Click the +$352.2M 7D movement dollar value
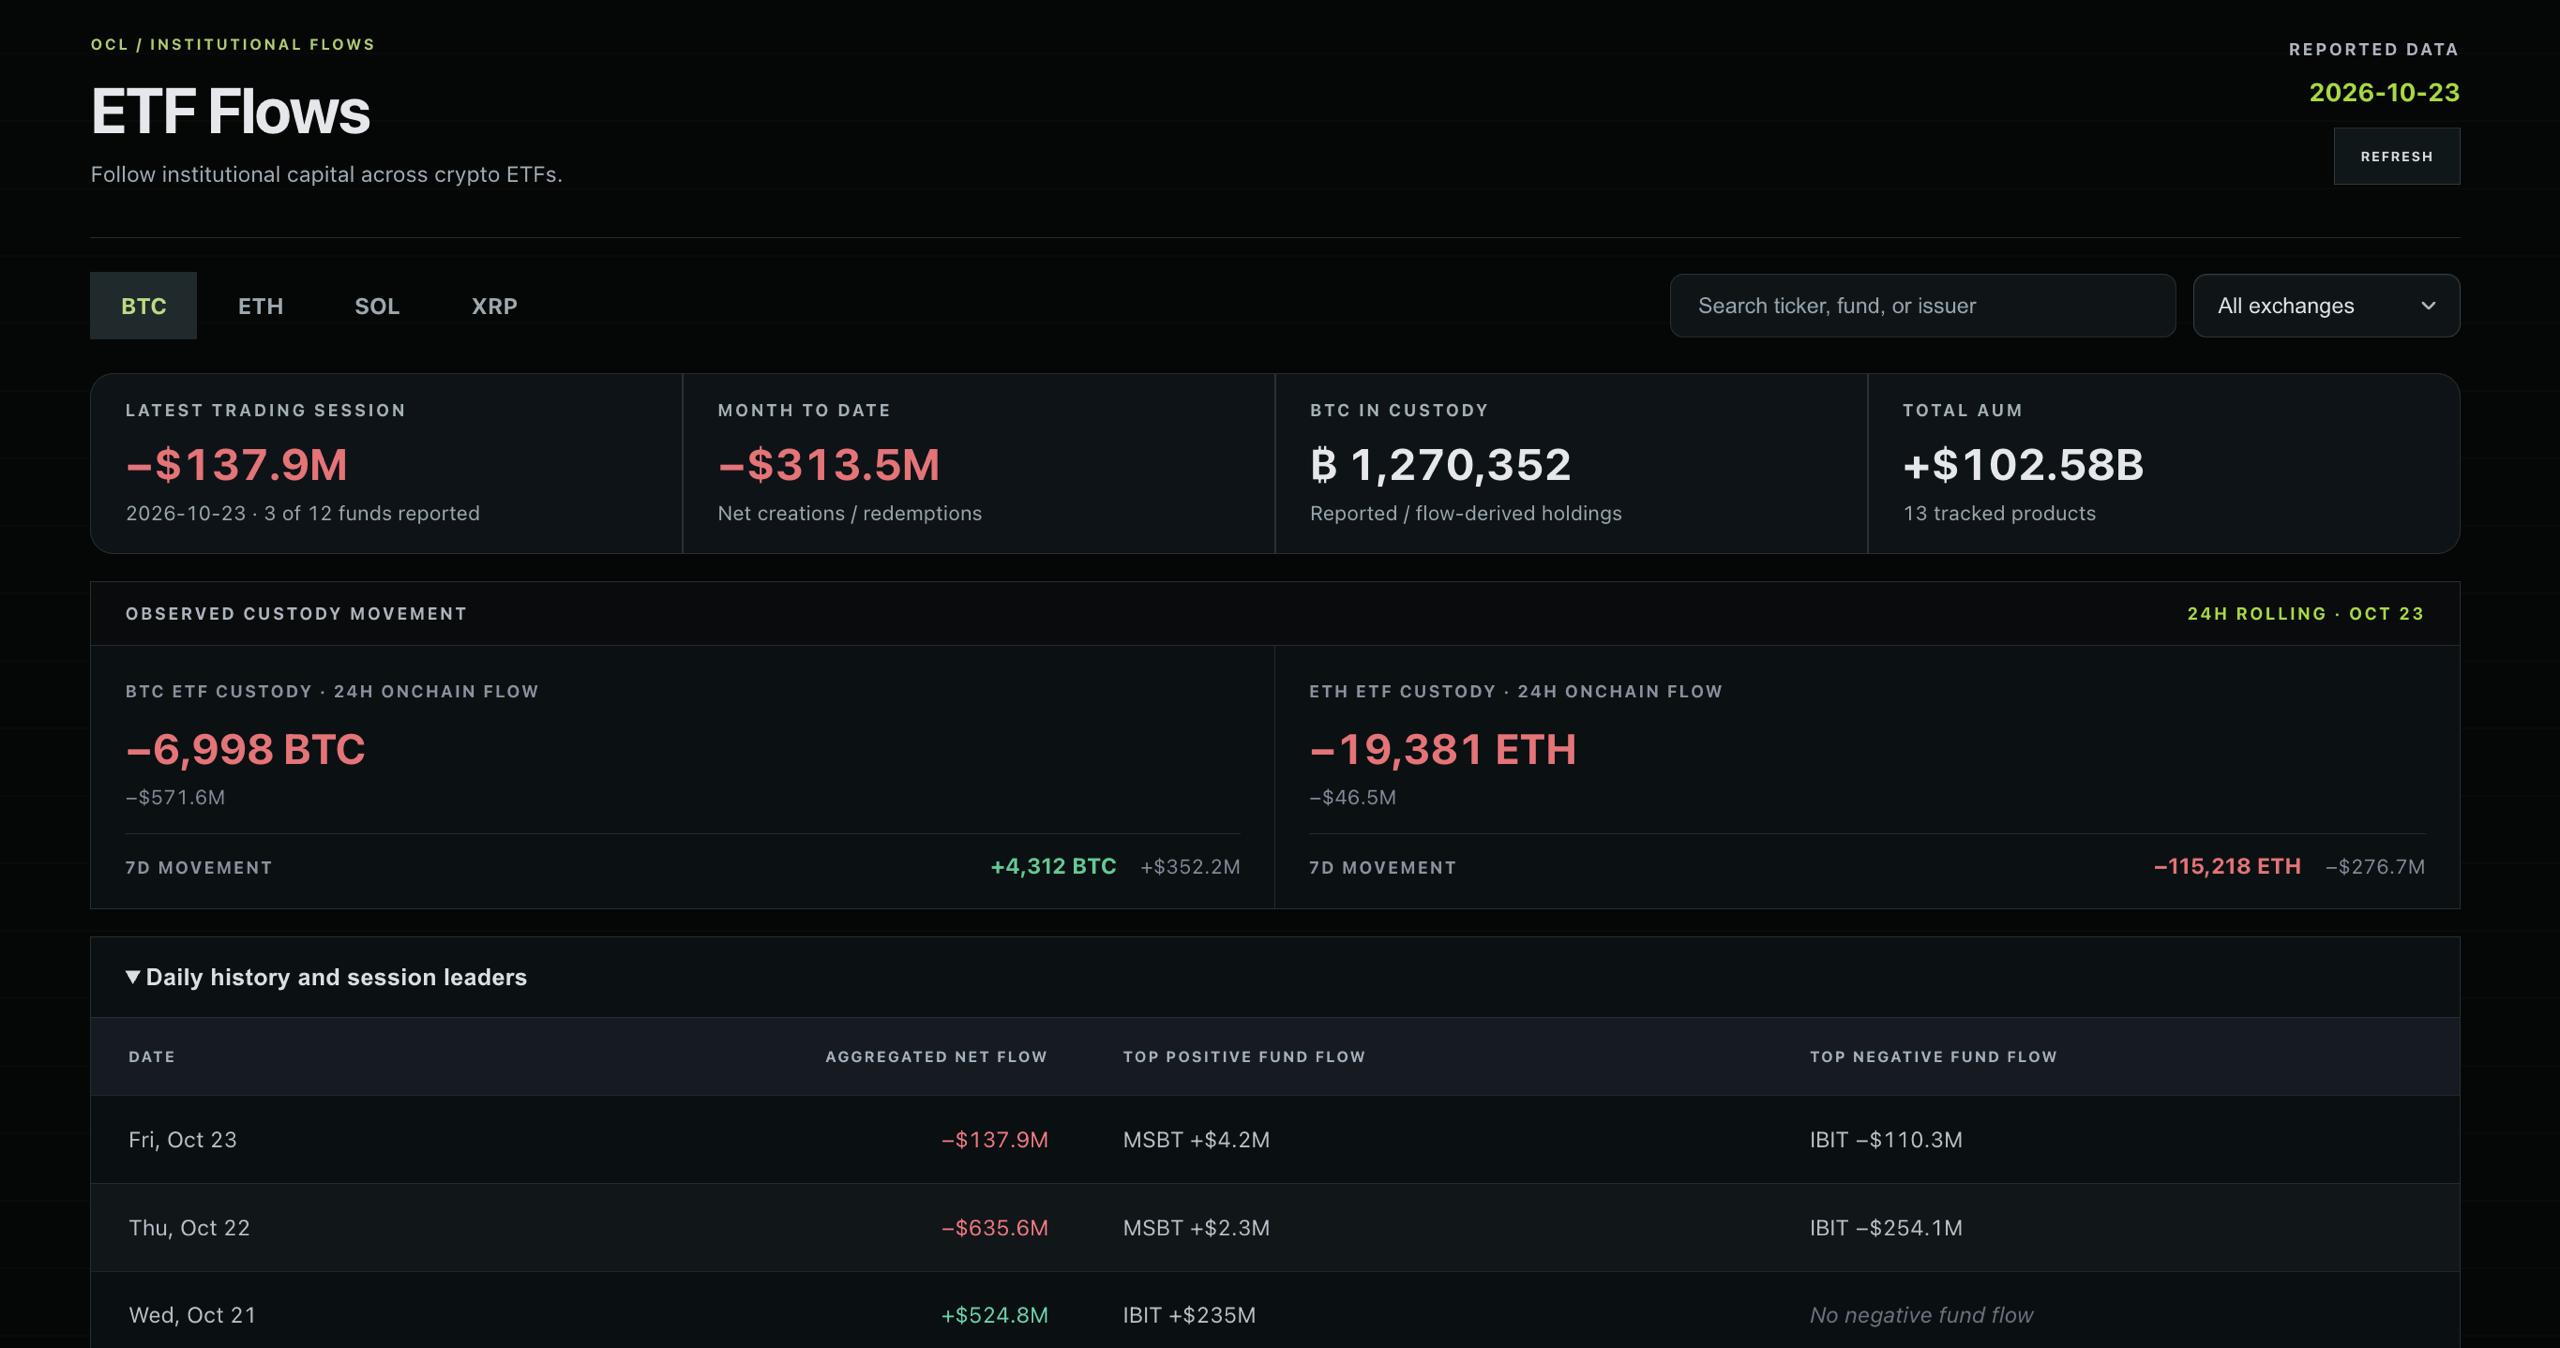 pos(1190,867)
